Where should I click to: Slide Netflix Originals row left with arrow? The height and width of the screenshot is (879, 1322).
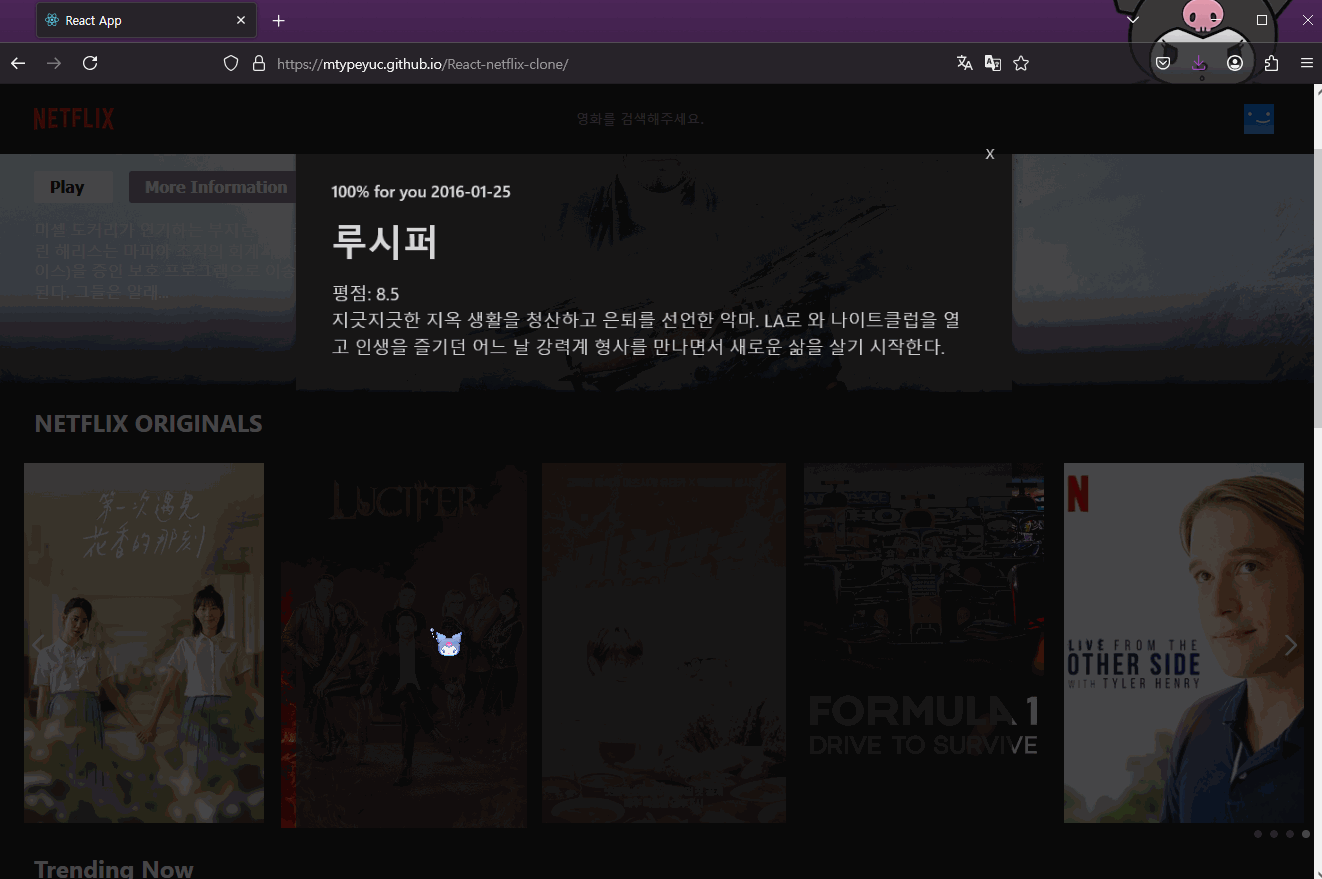38,644
